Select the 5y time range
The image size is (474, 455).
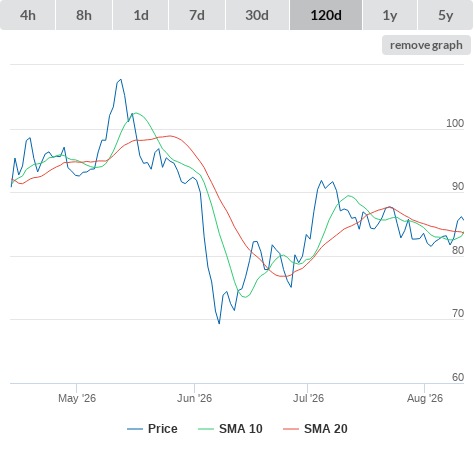click(446, 15)
